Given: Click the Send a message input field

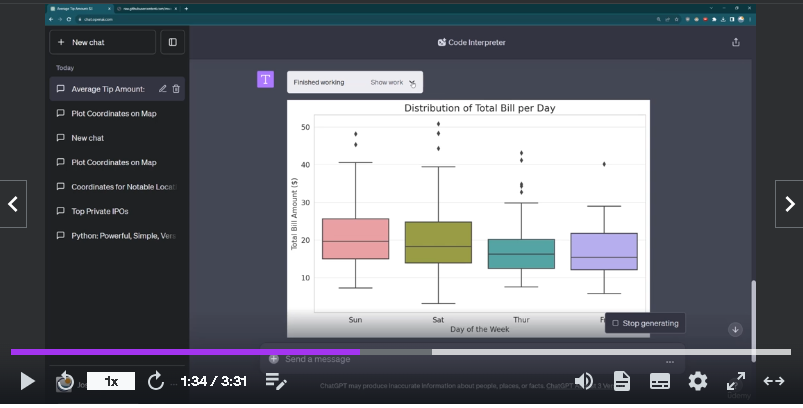Looking at the screenshot, I should (472, 359).
